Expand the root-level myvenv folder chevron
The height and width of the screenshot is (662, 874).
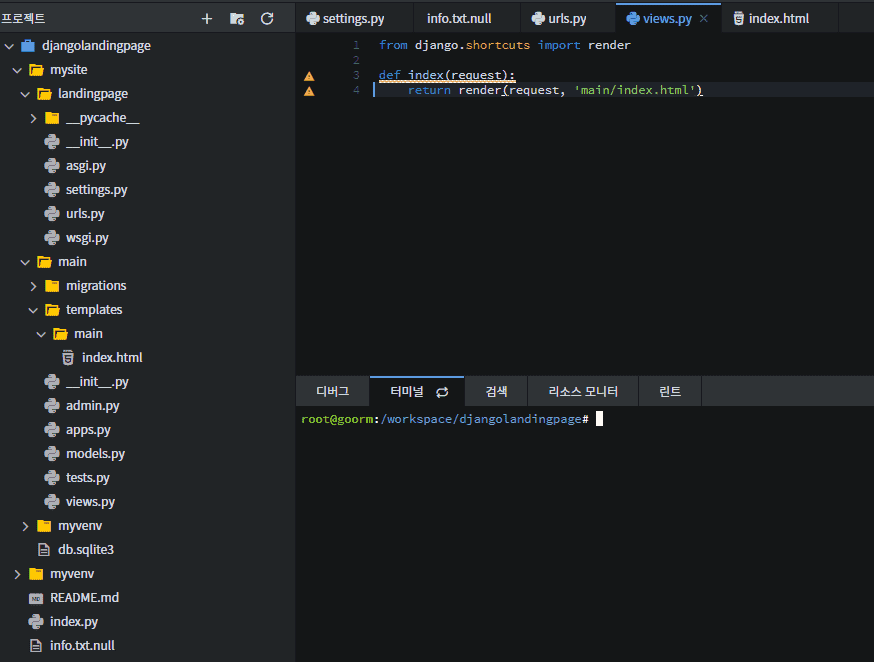(x=17, y=574)
